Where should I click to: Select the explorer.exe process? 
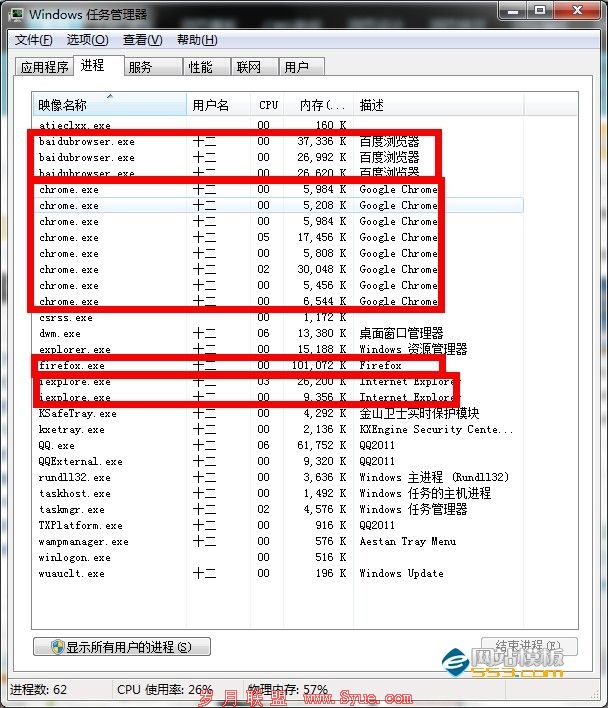coord(278,349)
